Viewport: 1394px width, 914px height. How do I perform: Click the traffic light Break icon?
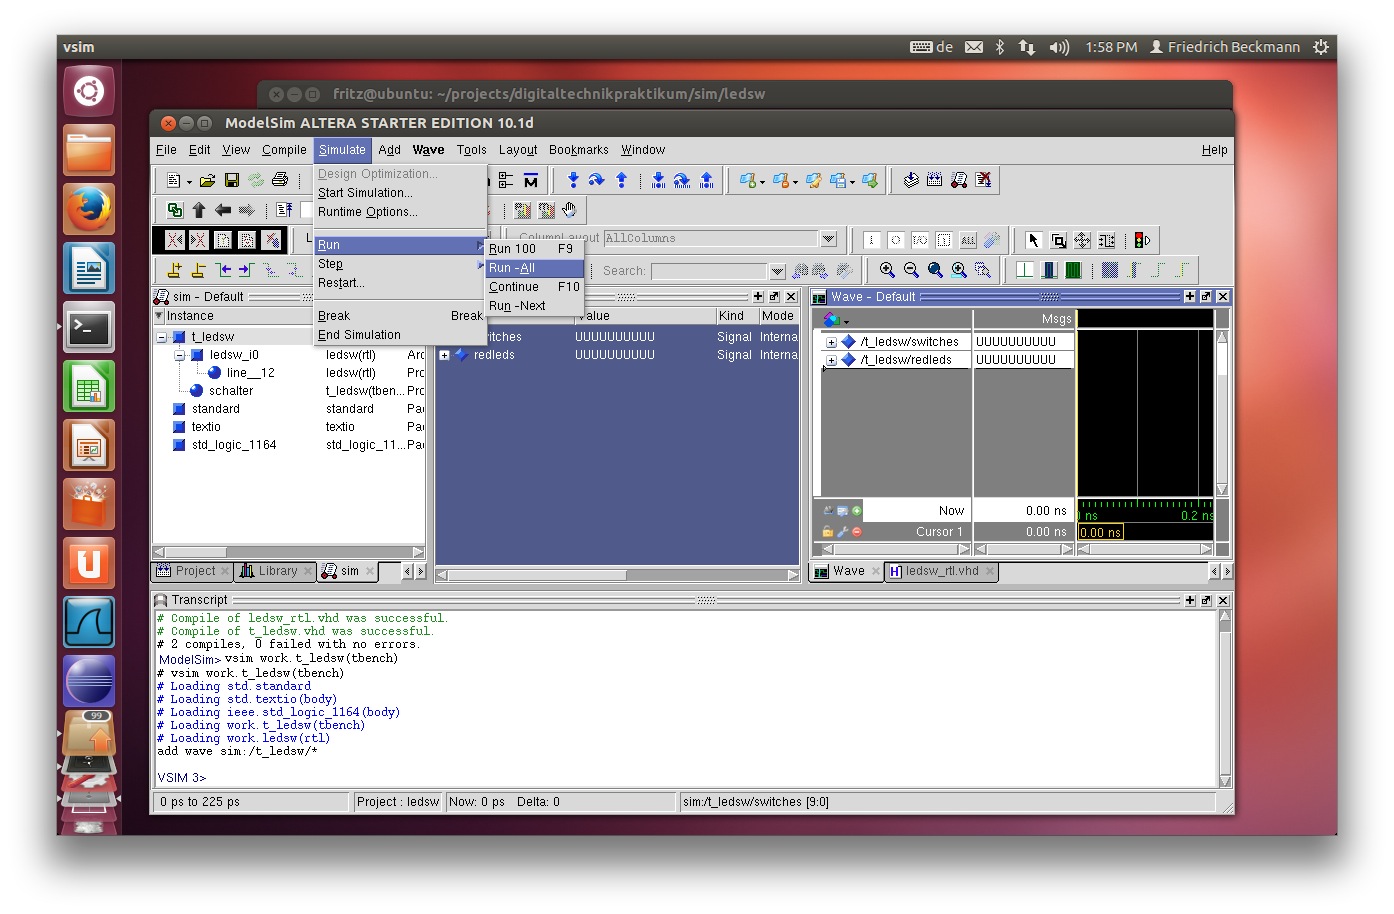[x=1141, y=240]
